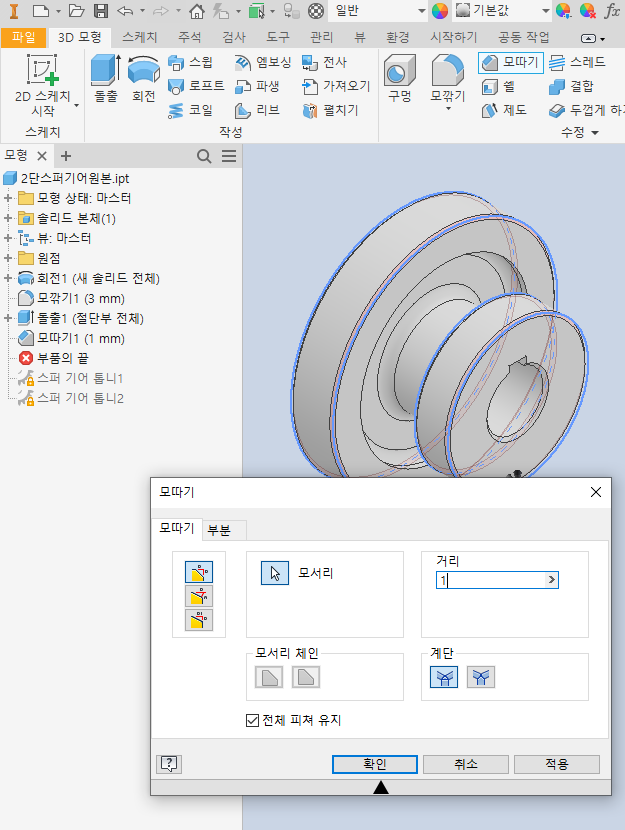The width and height of the screenshot is (625, 830).
Task: Select the Decal (전사) tool
Action: pos(324,62)
